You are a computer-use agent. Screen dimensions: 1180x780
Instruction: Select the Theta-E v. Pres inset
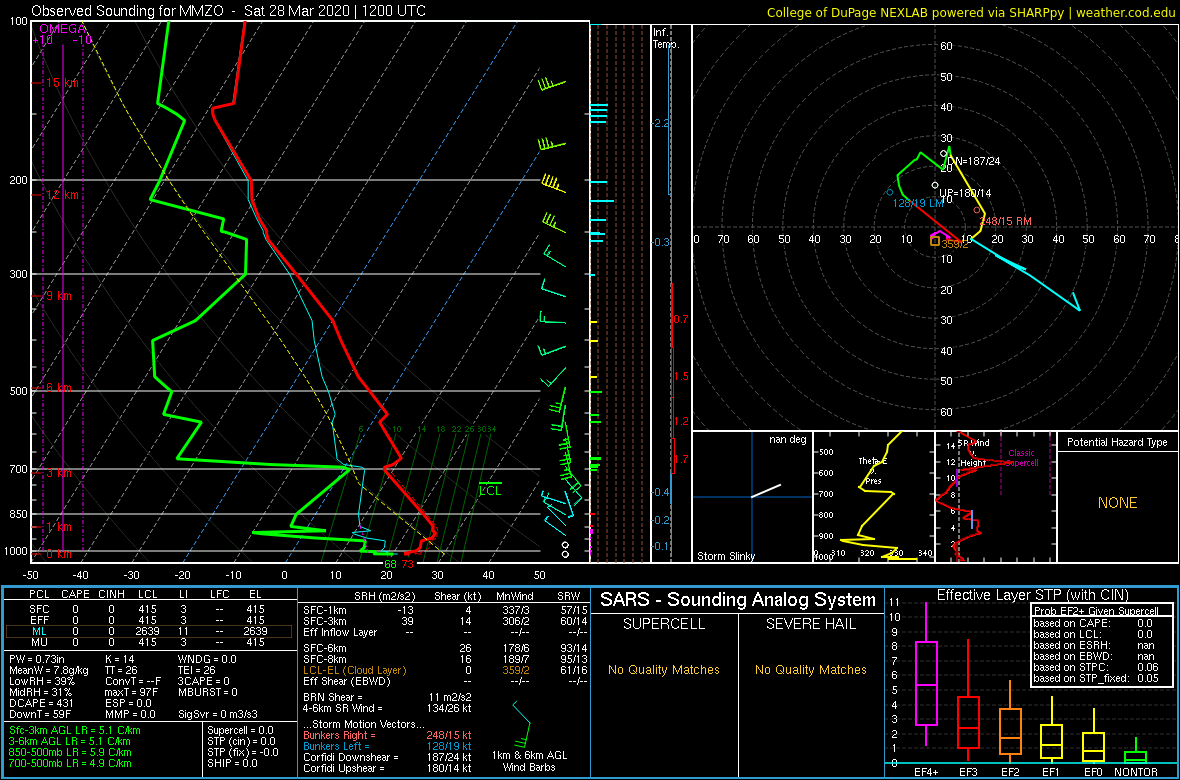(873, 497)
